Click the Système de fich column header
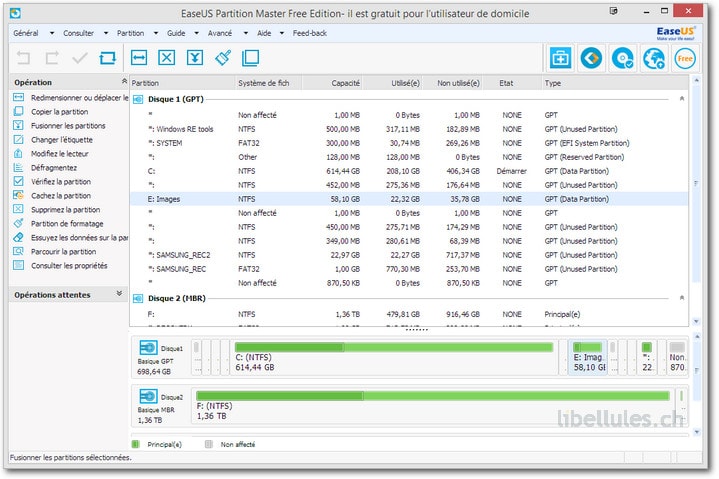 click(268, 83)
